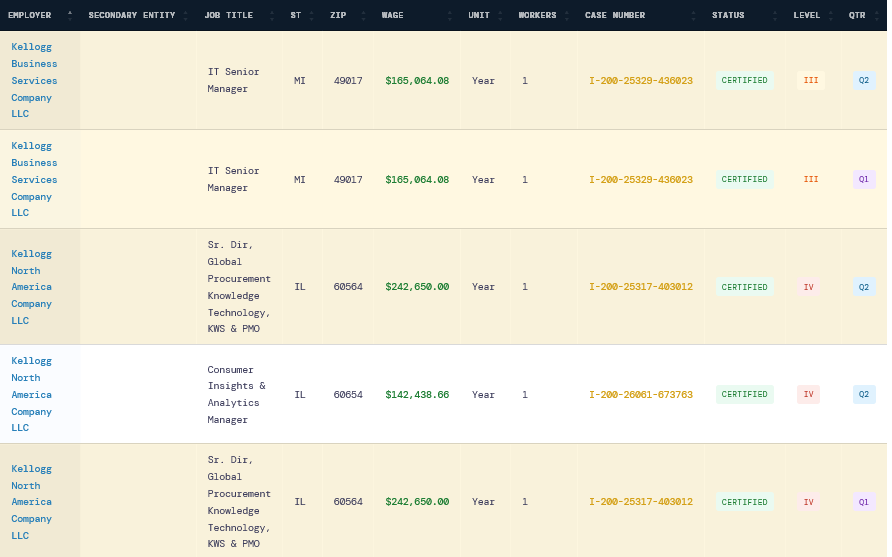Select Year unit in the Consumer Insights row
892x557 pixels.
[x=483, y=395]
